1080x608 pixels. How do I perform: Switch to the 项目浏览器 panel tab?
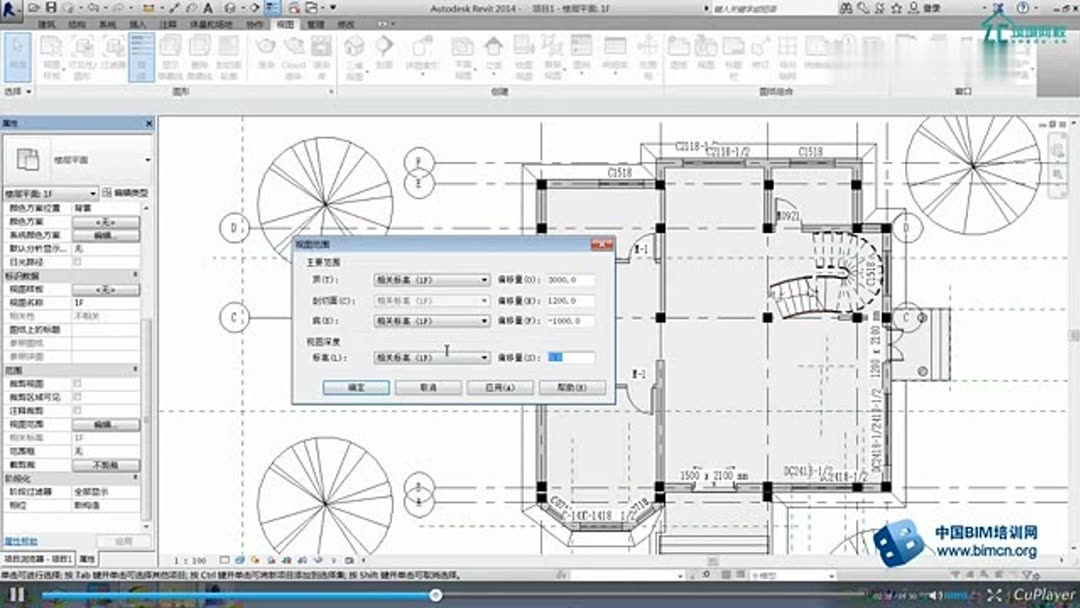pyautogui.click(x=38, y=559)
